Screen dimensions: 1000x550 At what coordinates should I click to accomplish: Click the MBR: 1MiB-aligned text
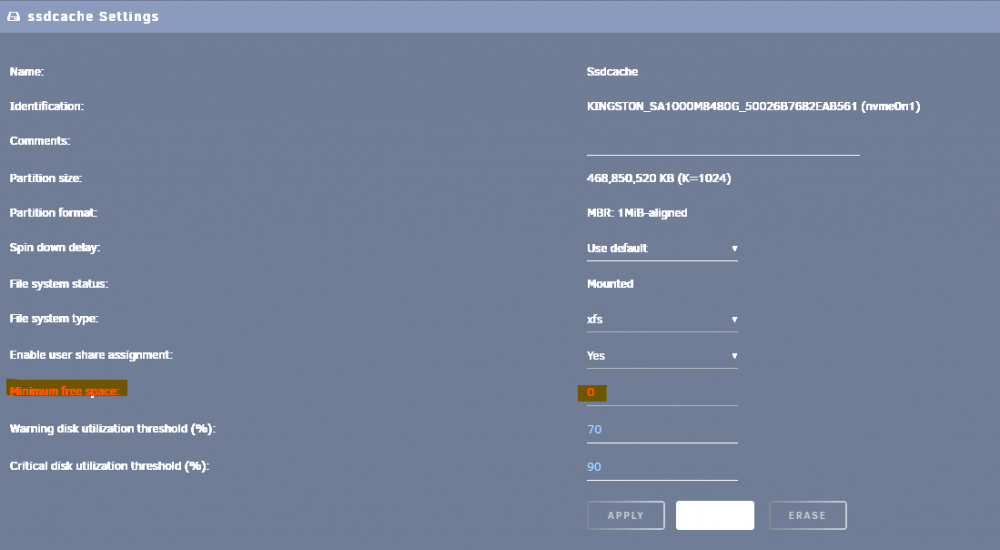click(637, 213)
